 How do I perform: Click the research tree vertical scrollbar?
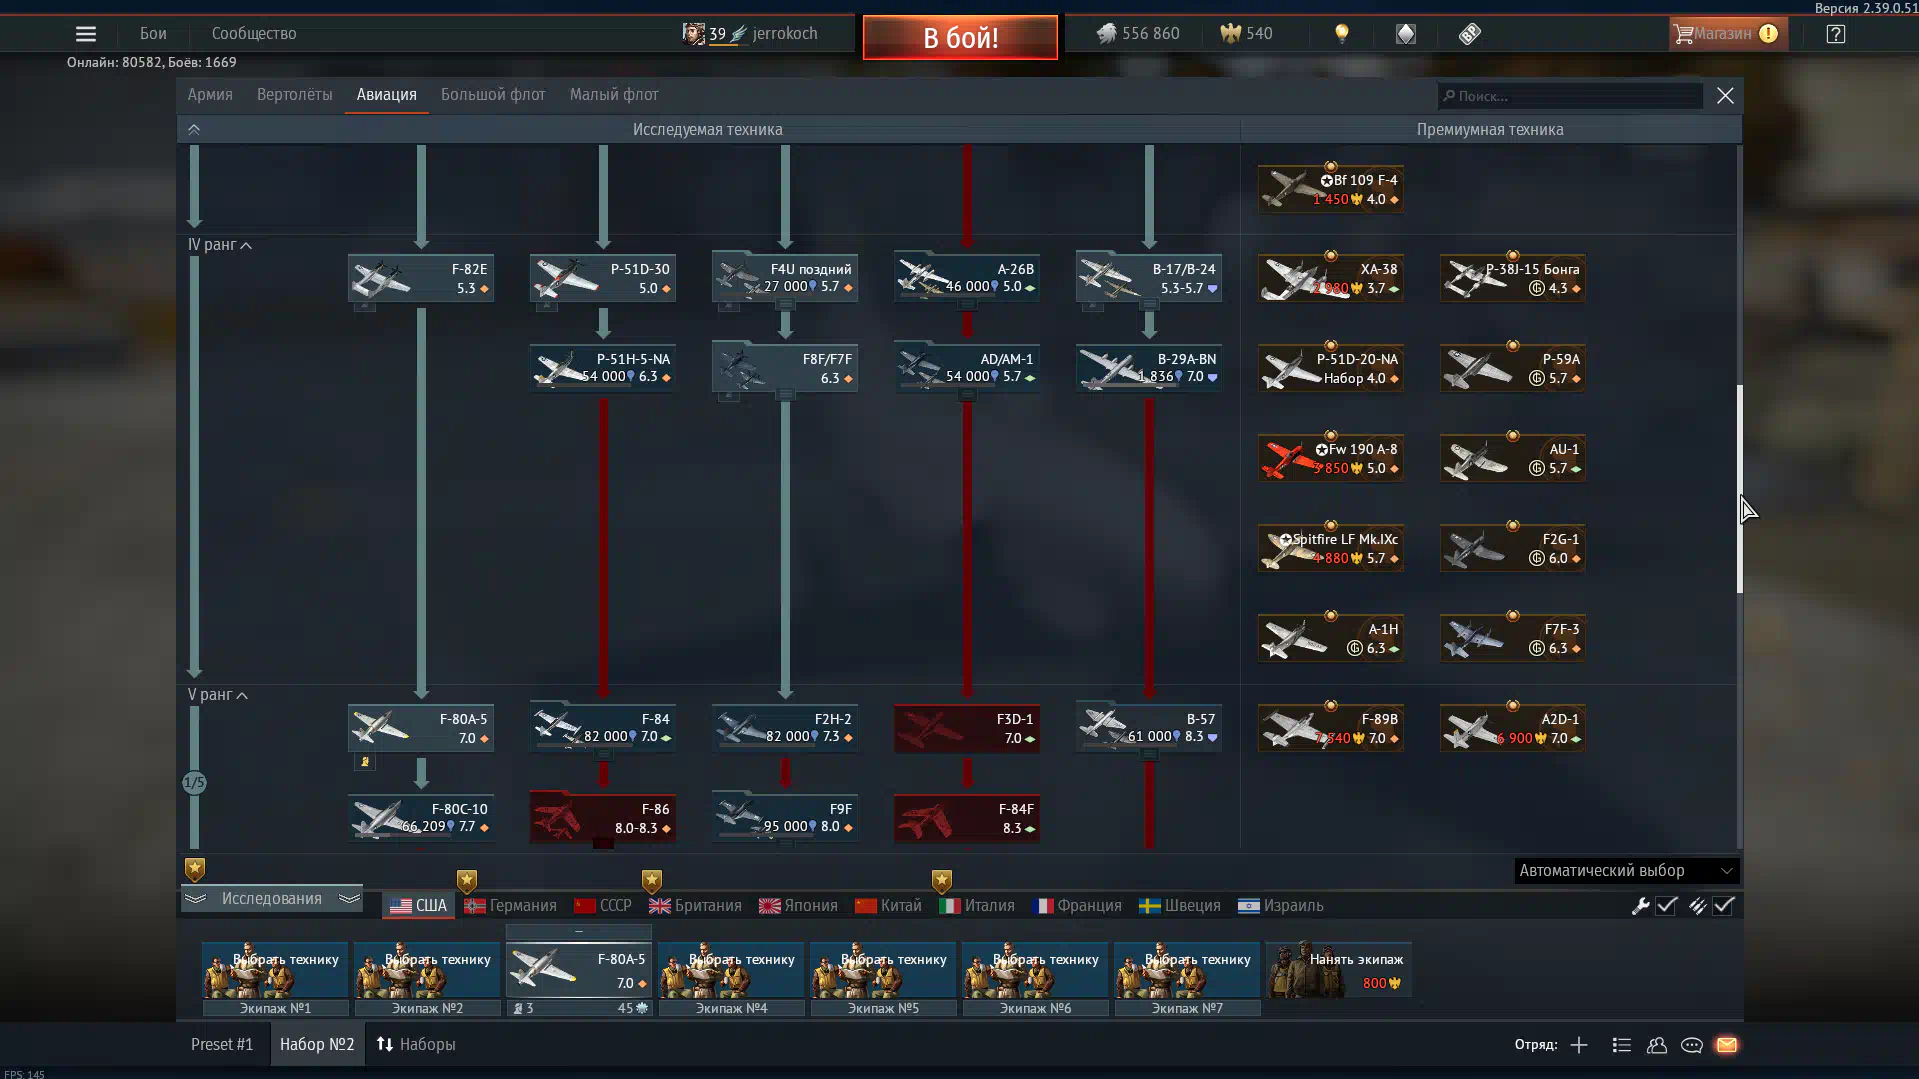pyautogui.click(x=1740, y=489)
